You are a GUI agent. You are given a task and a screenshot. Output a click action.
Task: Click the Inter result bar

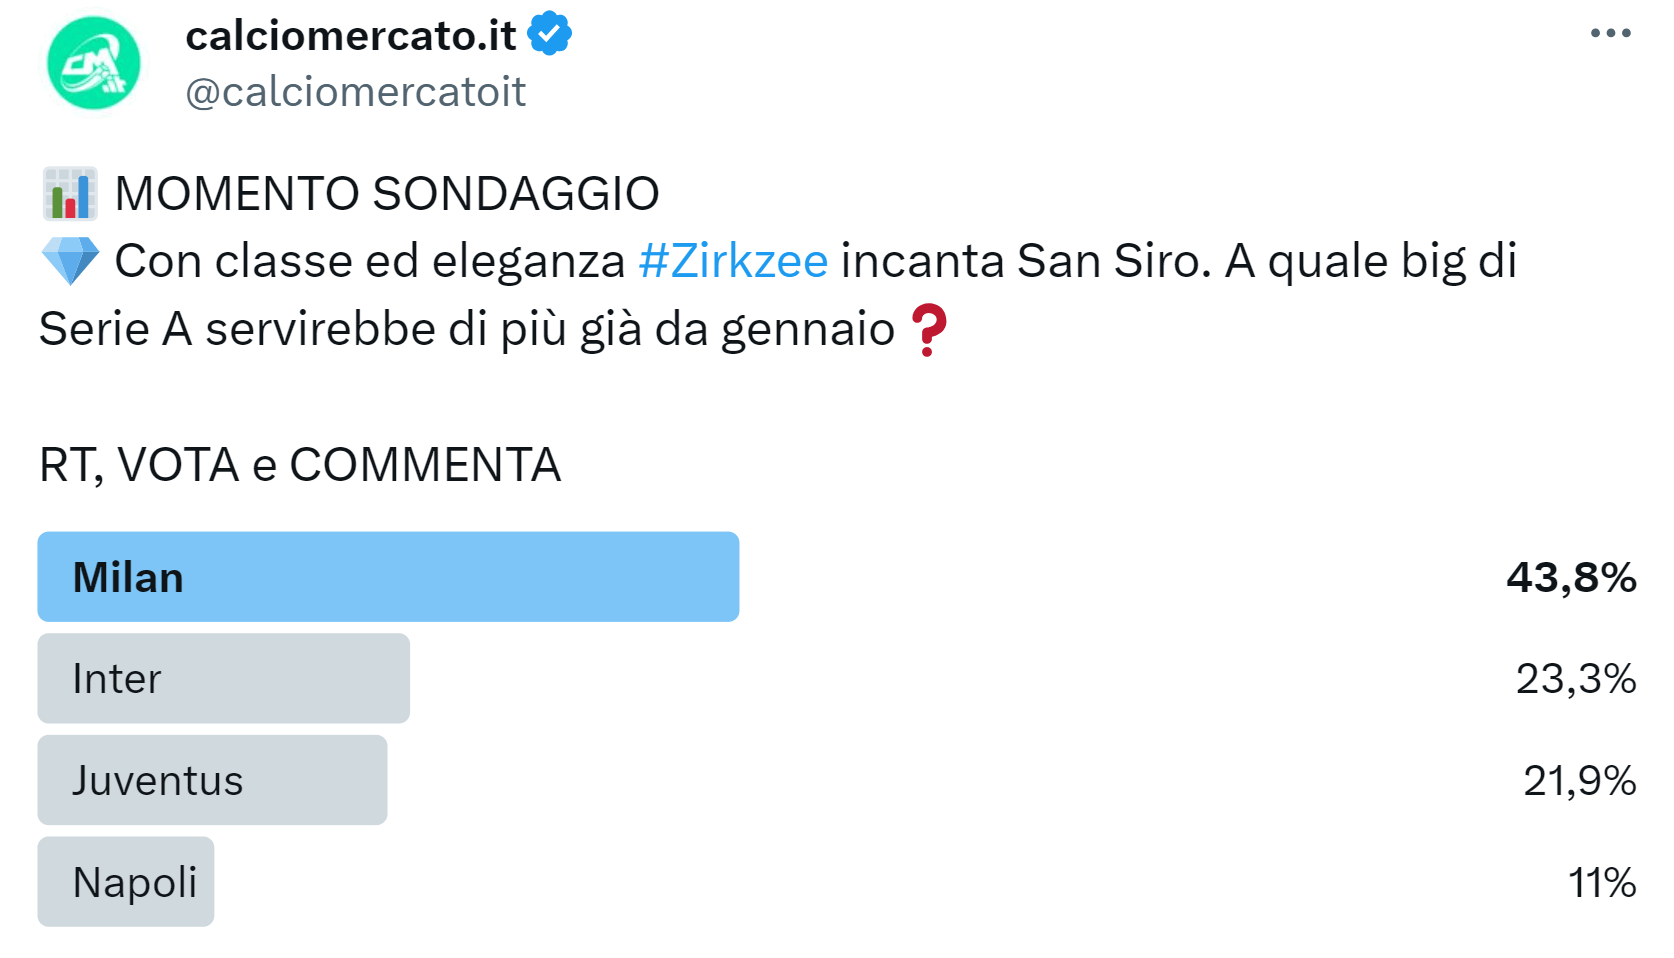tap(223, 678)
